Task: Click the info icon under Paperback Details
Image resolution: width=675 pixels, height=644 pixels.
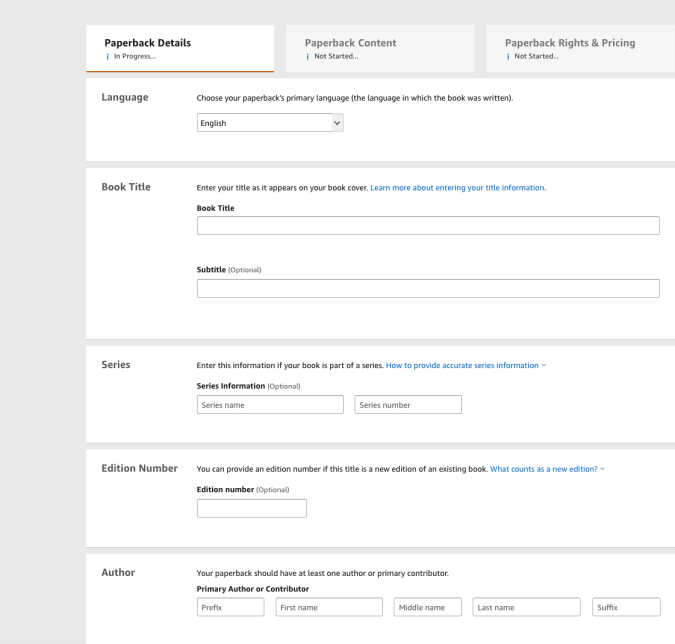Action: click(x=107, y=56)
